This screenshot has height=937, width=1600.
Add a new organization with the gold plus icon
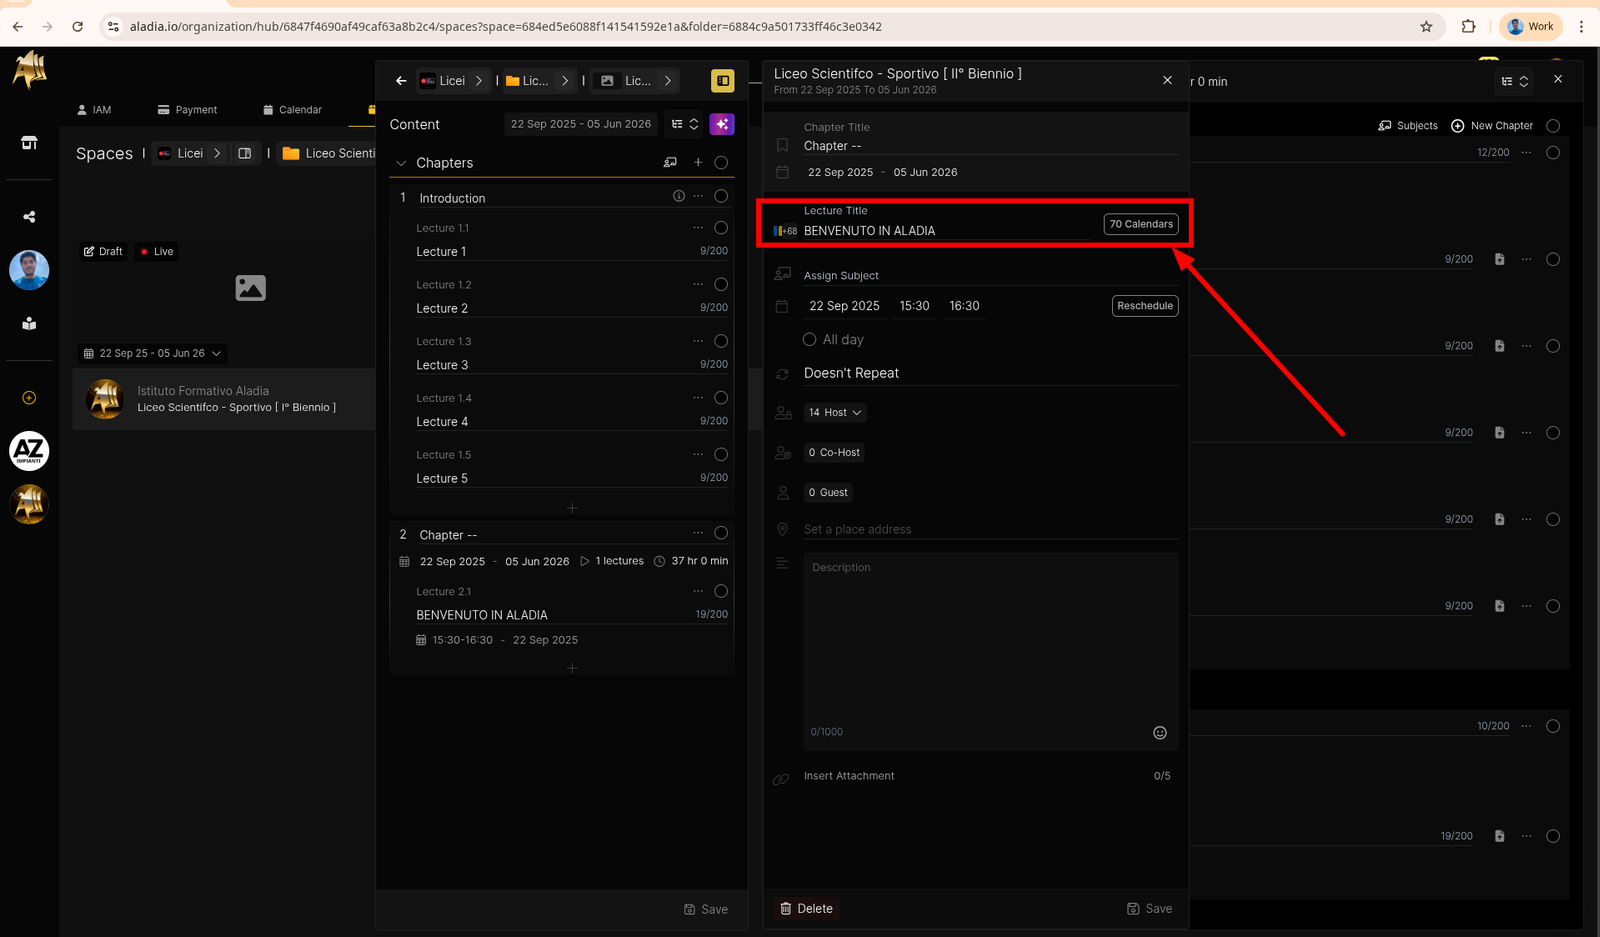click(x=29, y=398)
